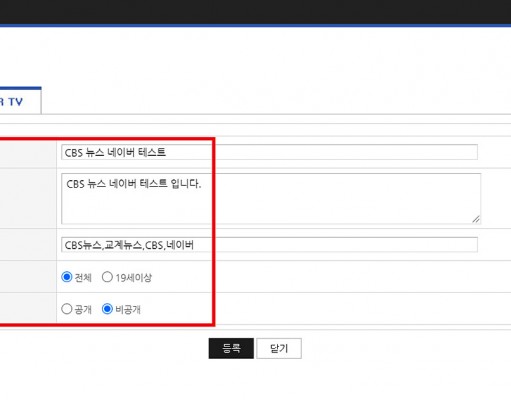511x400 pixels.
Task: Click the gray label cell beside tags field
Action: point(28,245)
